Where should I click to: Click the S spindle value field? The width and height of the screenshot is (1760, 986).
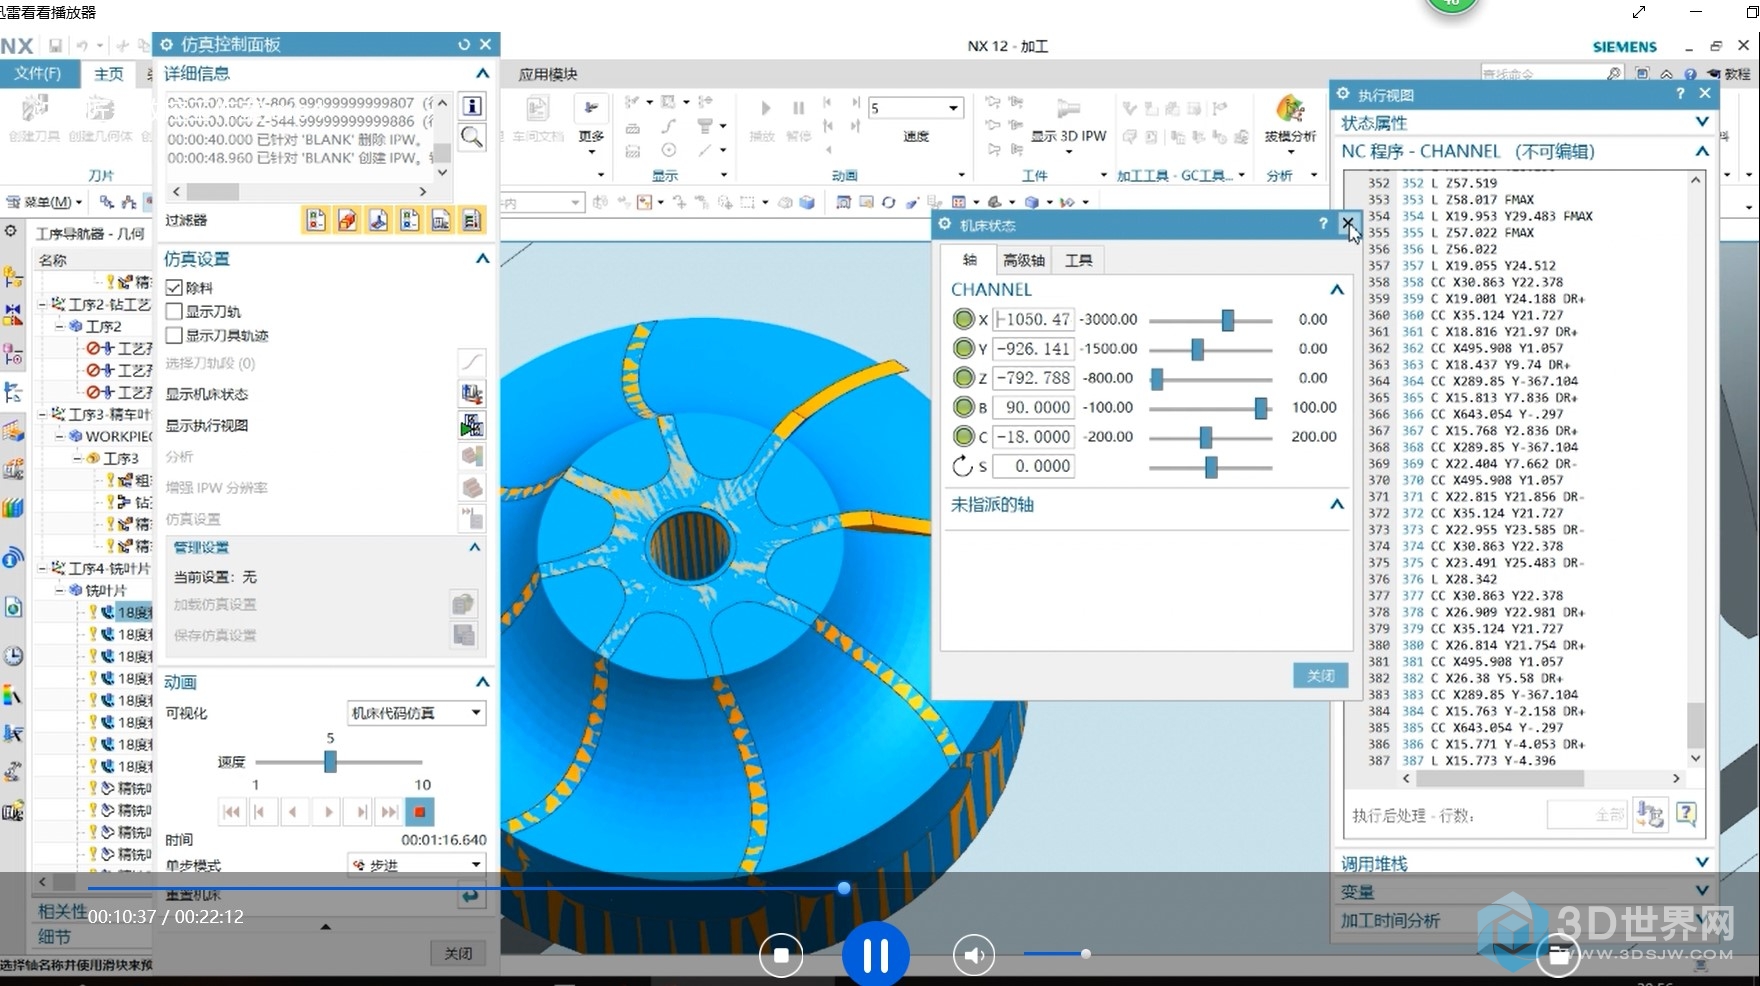[x=1033, y=465]
